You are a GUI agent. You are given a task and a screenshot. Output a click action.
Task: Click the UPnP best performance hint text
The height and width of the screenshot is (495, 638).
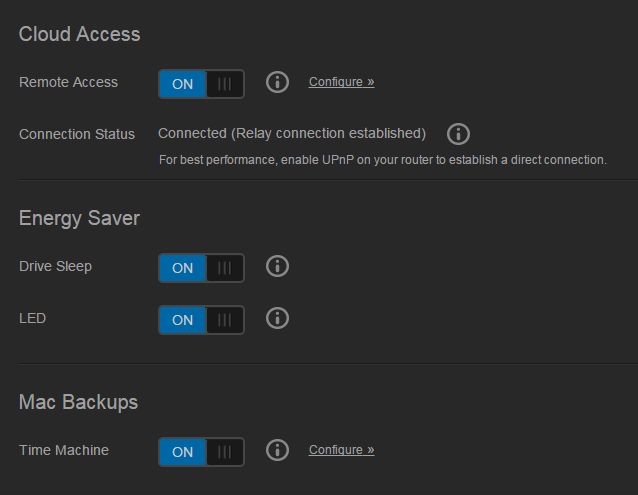point(383,160)
